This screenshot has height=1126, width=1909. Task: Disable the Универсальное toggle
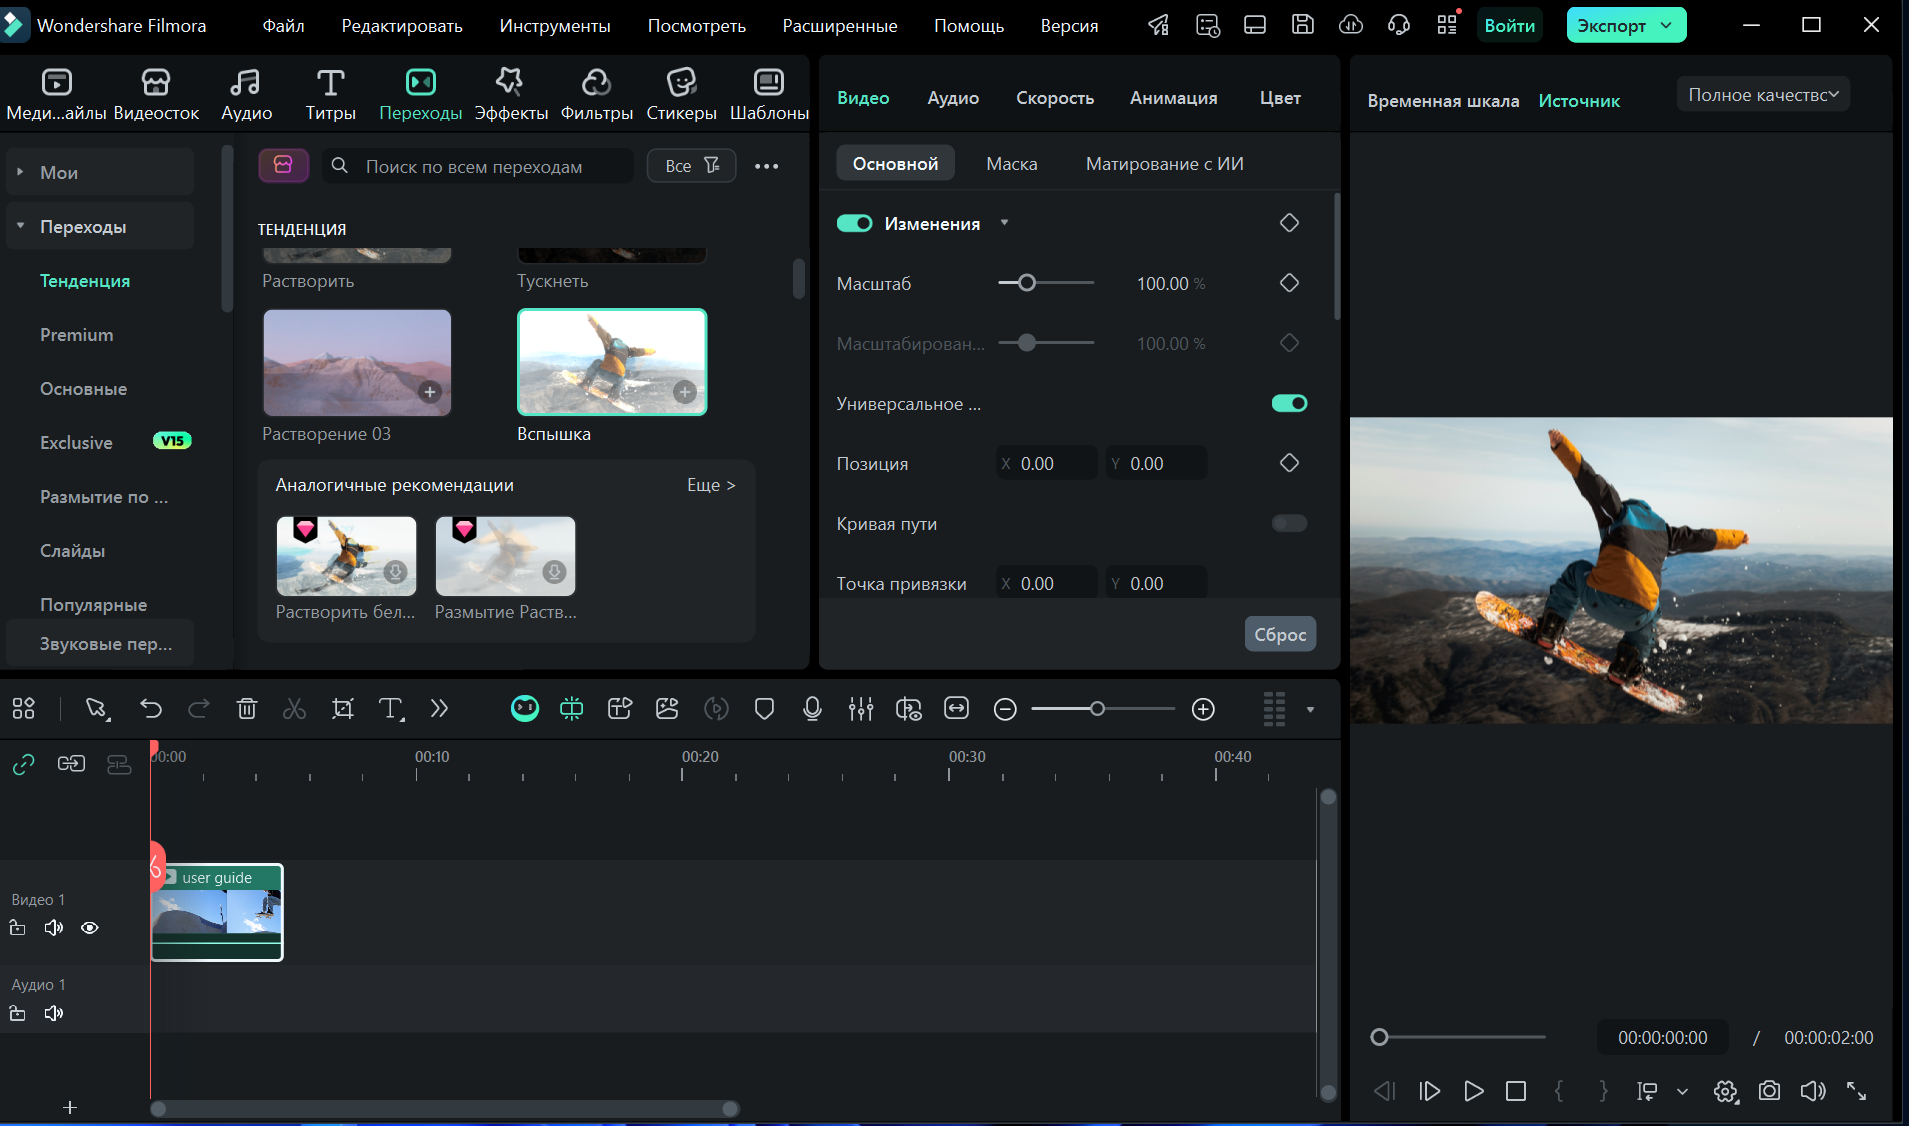pyautogui.click(x=1289, y=403)
